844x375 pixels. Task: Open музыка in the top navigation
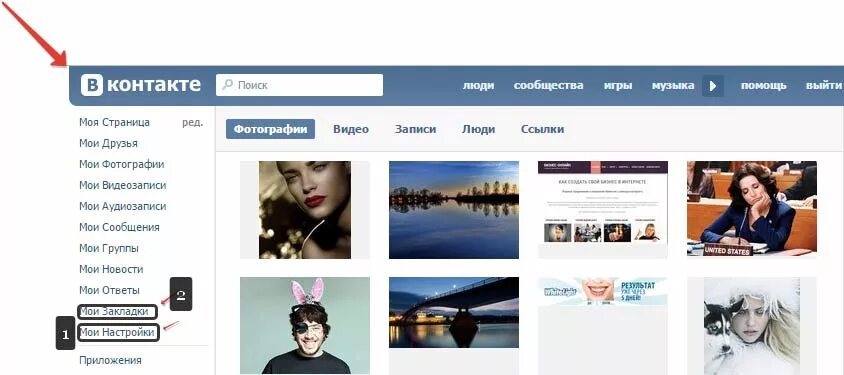point(673,86)
